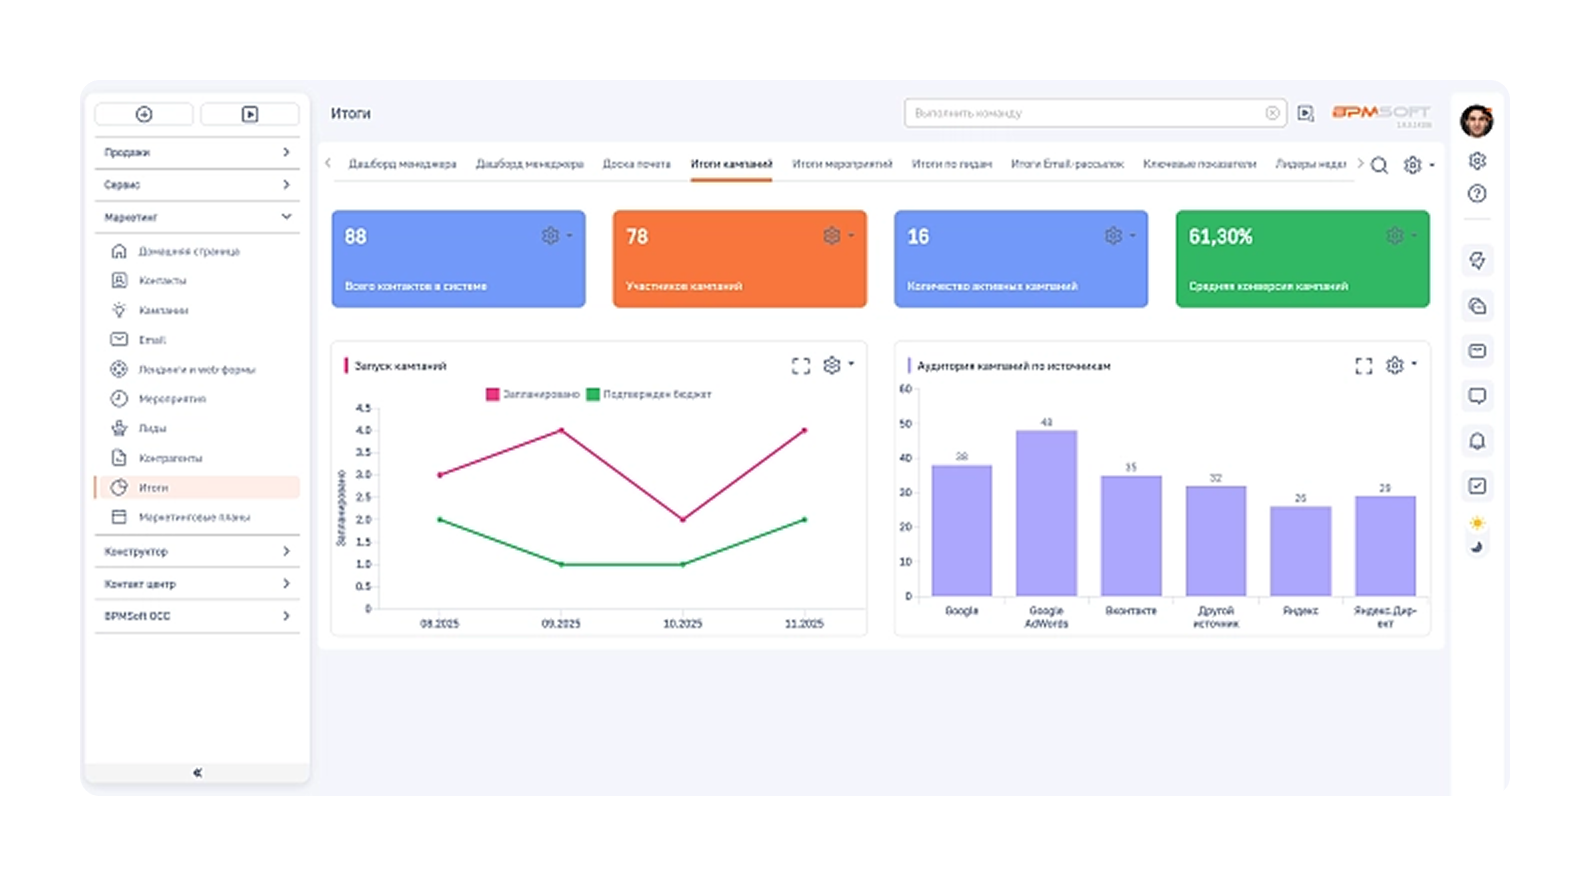Screen dimensions: 1590x876
Task: Switch to the Итоги мероприятий tab
Action: tap(842, 164)
